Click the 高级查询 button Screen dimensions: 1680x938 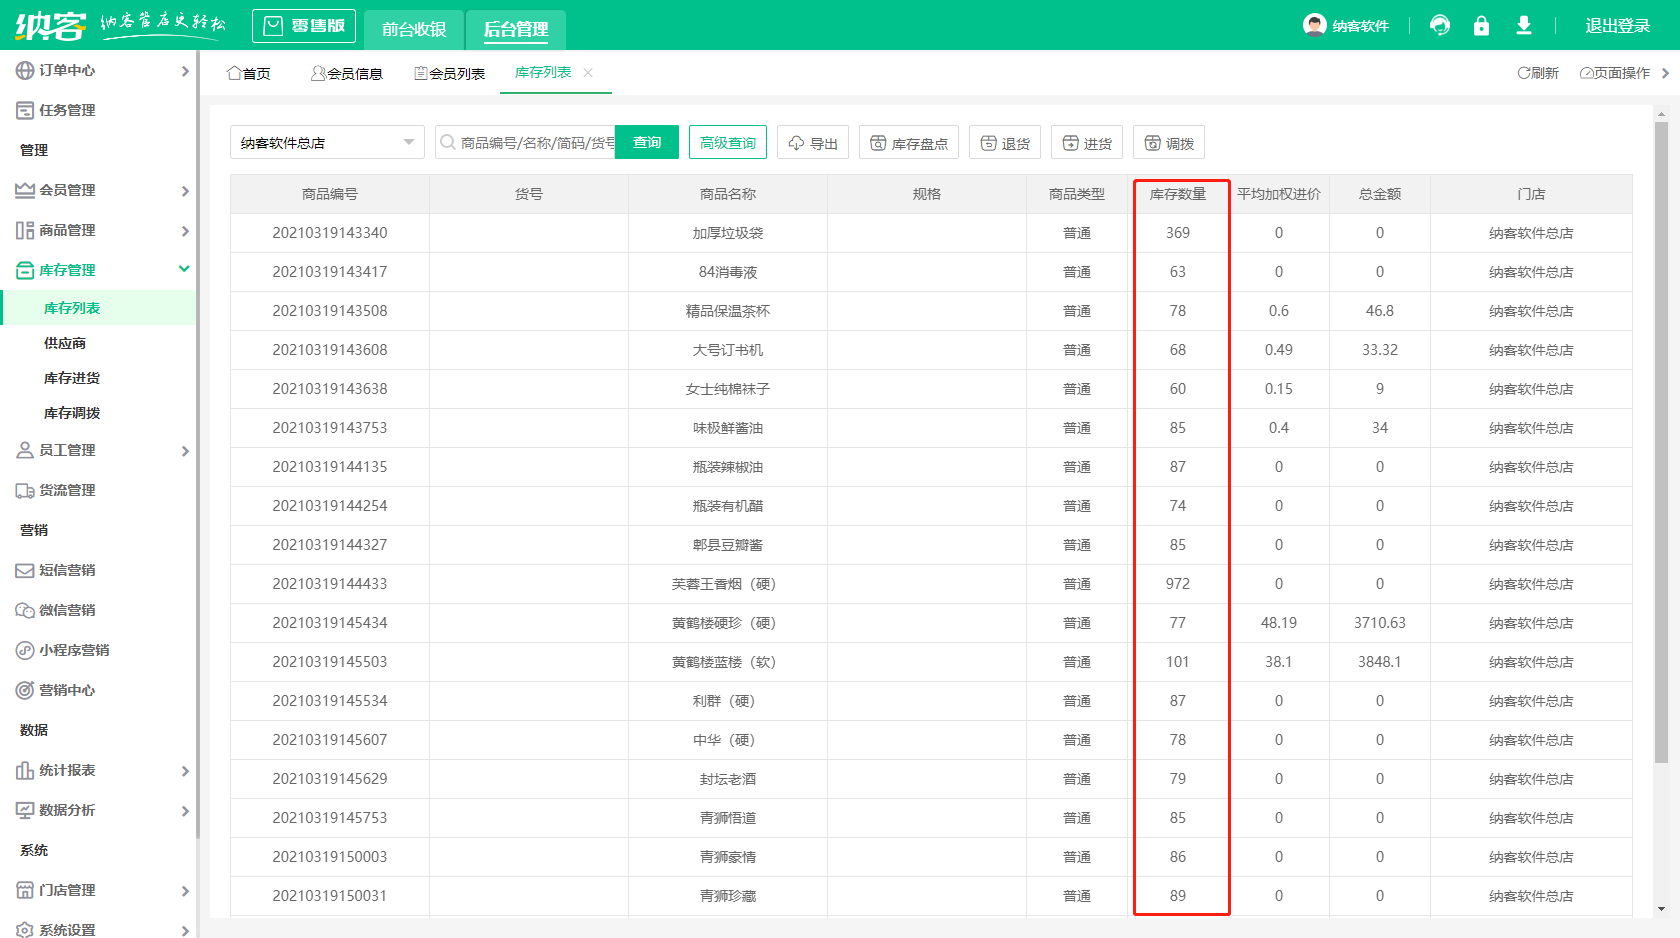coord(727,143)
